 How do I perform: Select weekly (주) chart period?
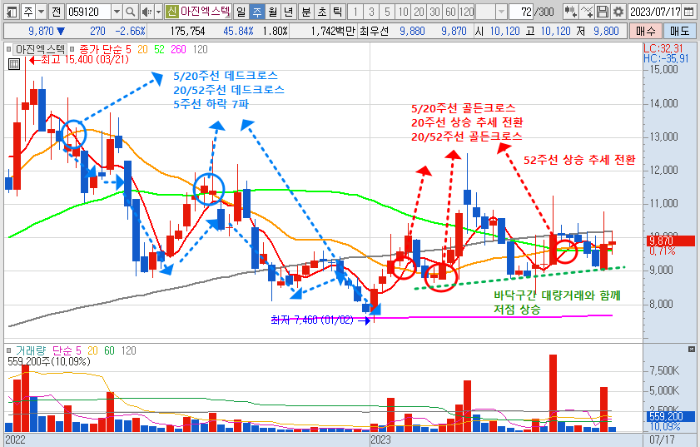257,12
